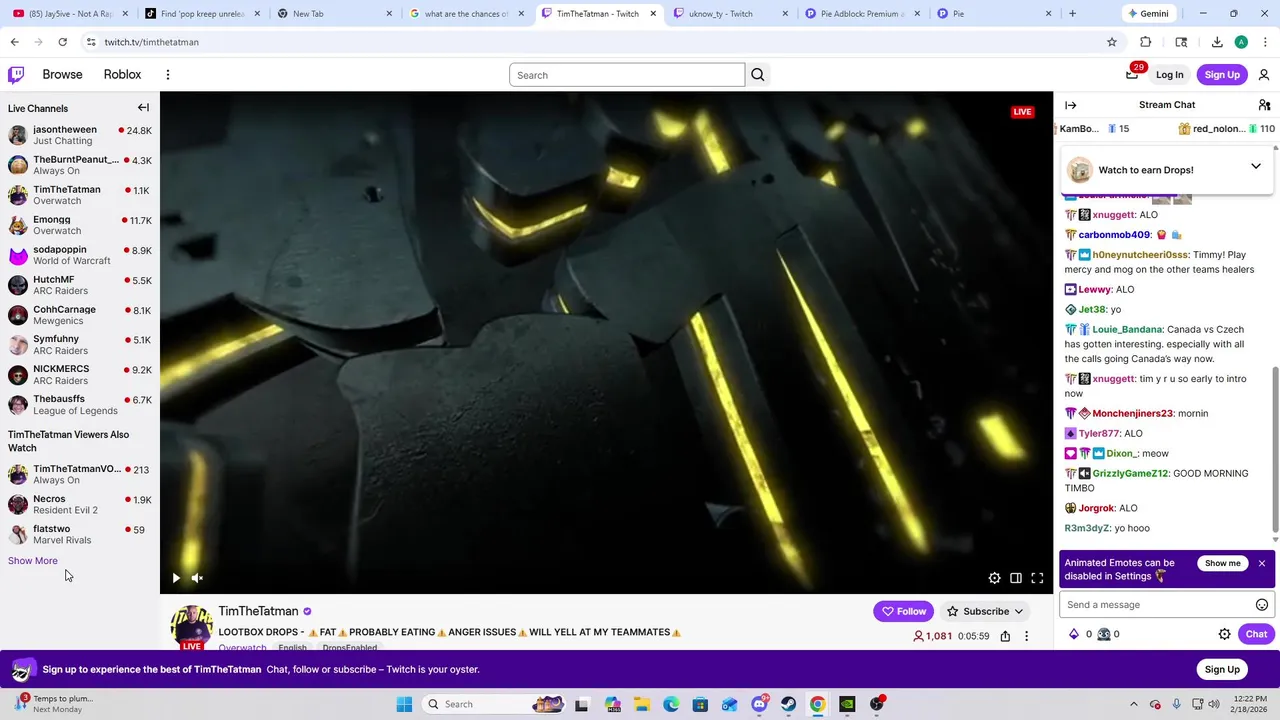Collapse the stream chat panel arrow
This screenshot has width=1280, height=720.
pyautogui.click(x=1071, y=105)
